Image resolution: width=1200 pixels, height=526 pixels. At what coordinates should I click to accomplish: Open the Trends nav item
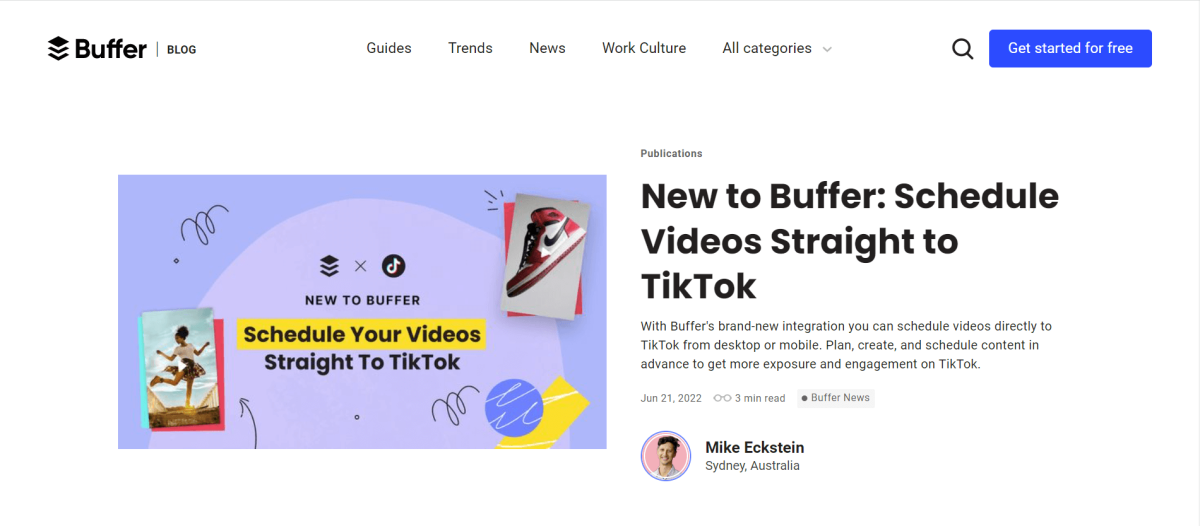(x=470, y=48)
